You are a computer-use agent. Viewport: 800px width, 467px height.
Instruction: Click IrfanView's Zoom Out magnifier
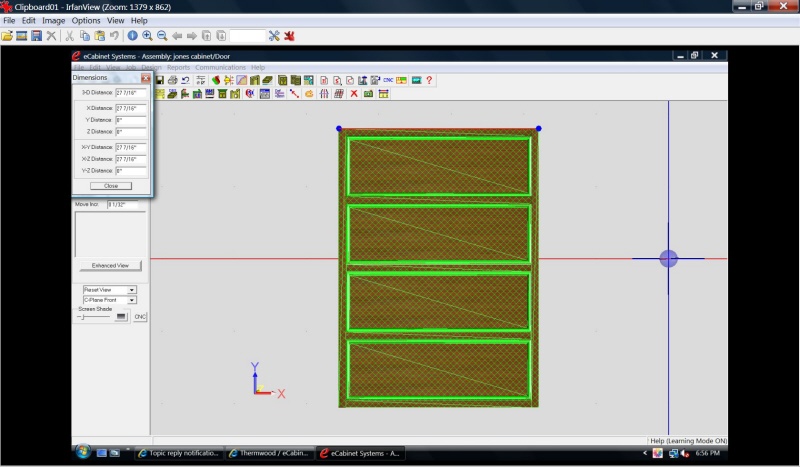coord(162,36)
